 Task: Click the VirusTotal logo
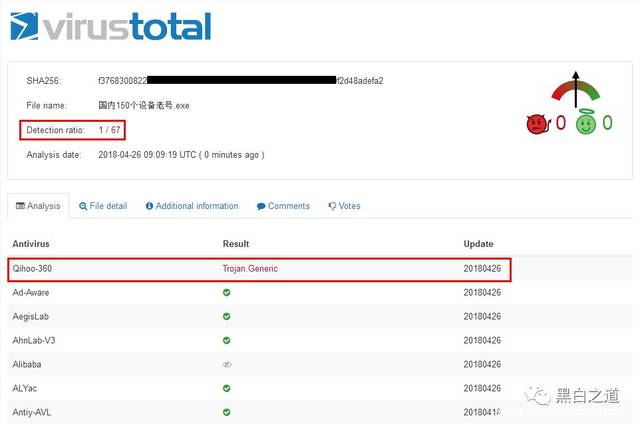coord(111,27)
